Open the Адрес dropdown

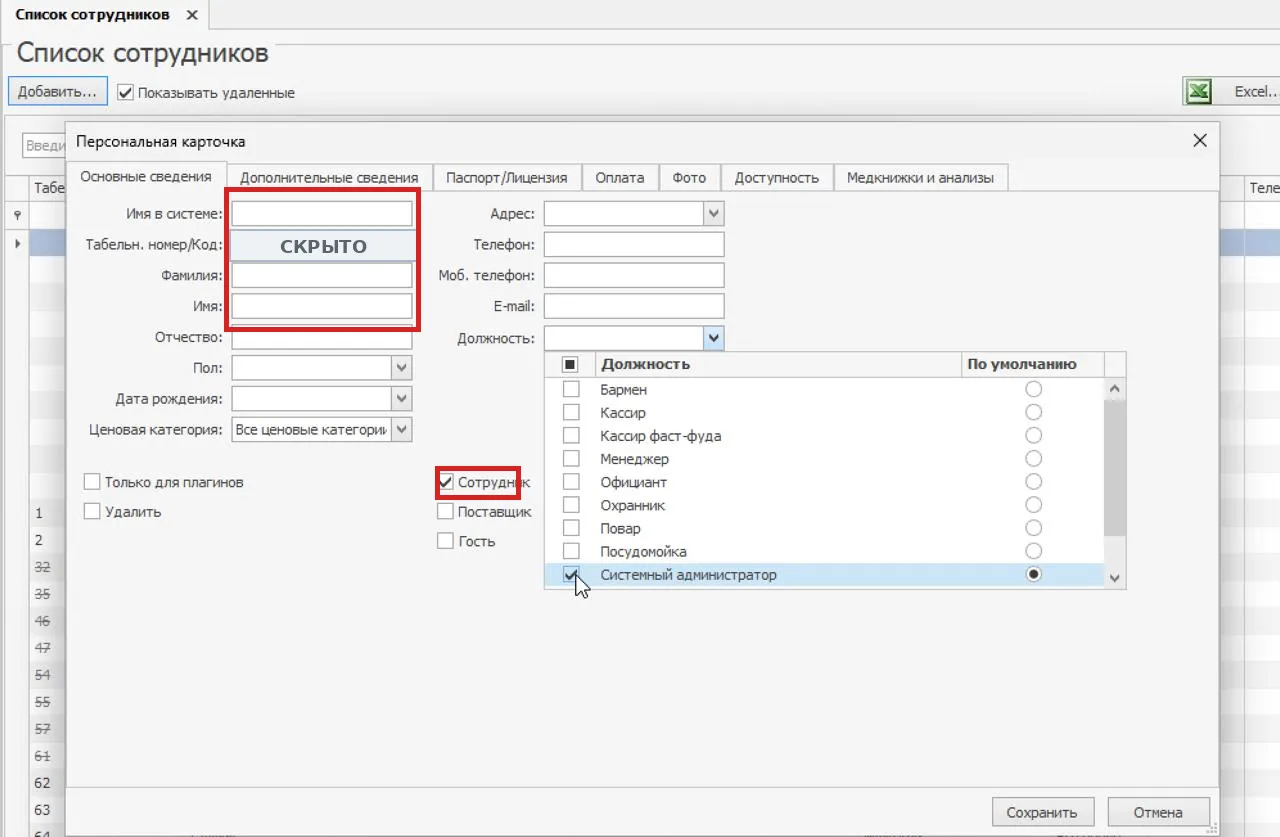[713, 214]
